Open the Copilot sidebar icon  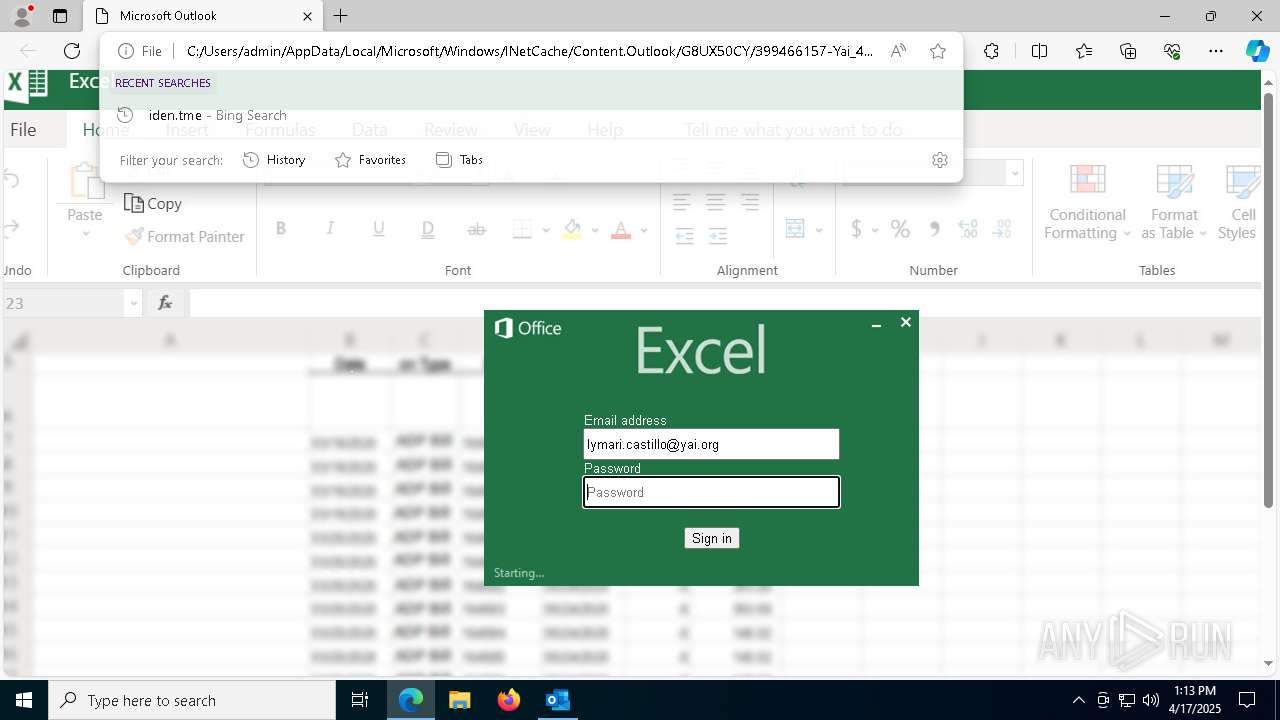click(x=1257, y=51)
